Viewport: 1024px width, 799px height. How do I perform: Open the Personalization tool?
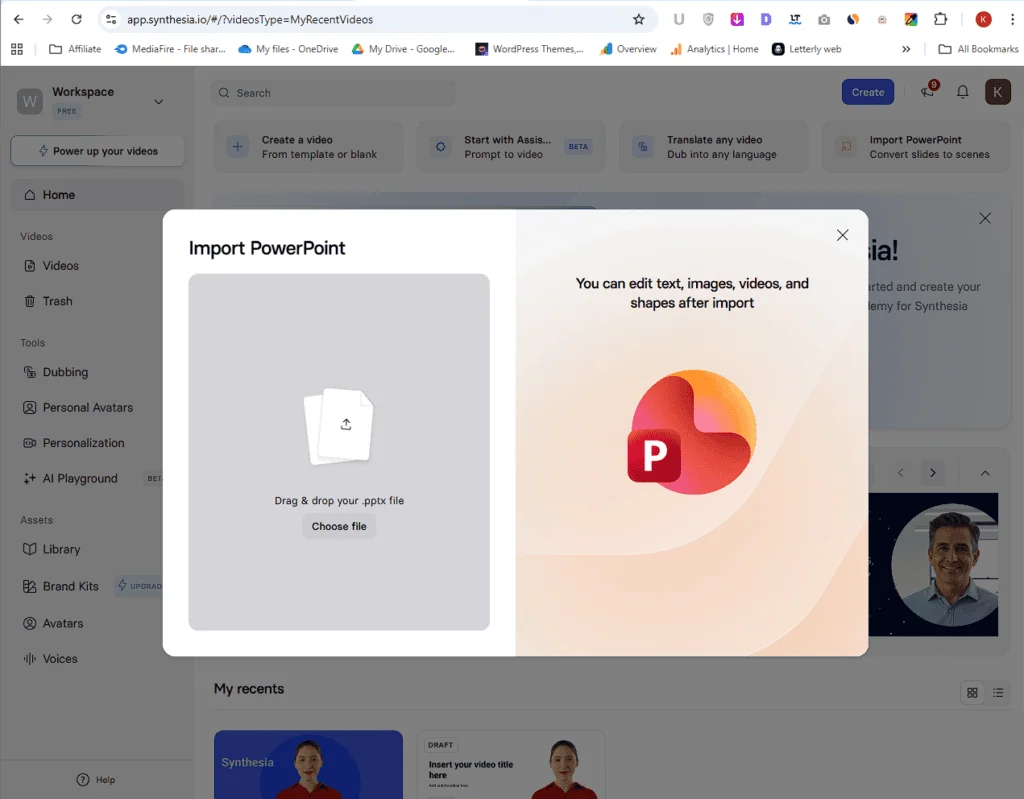(x=85, y=443)
